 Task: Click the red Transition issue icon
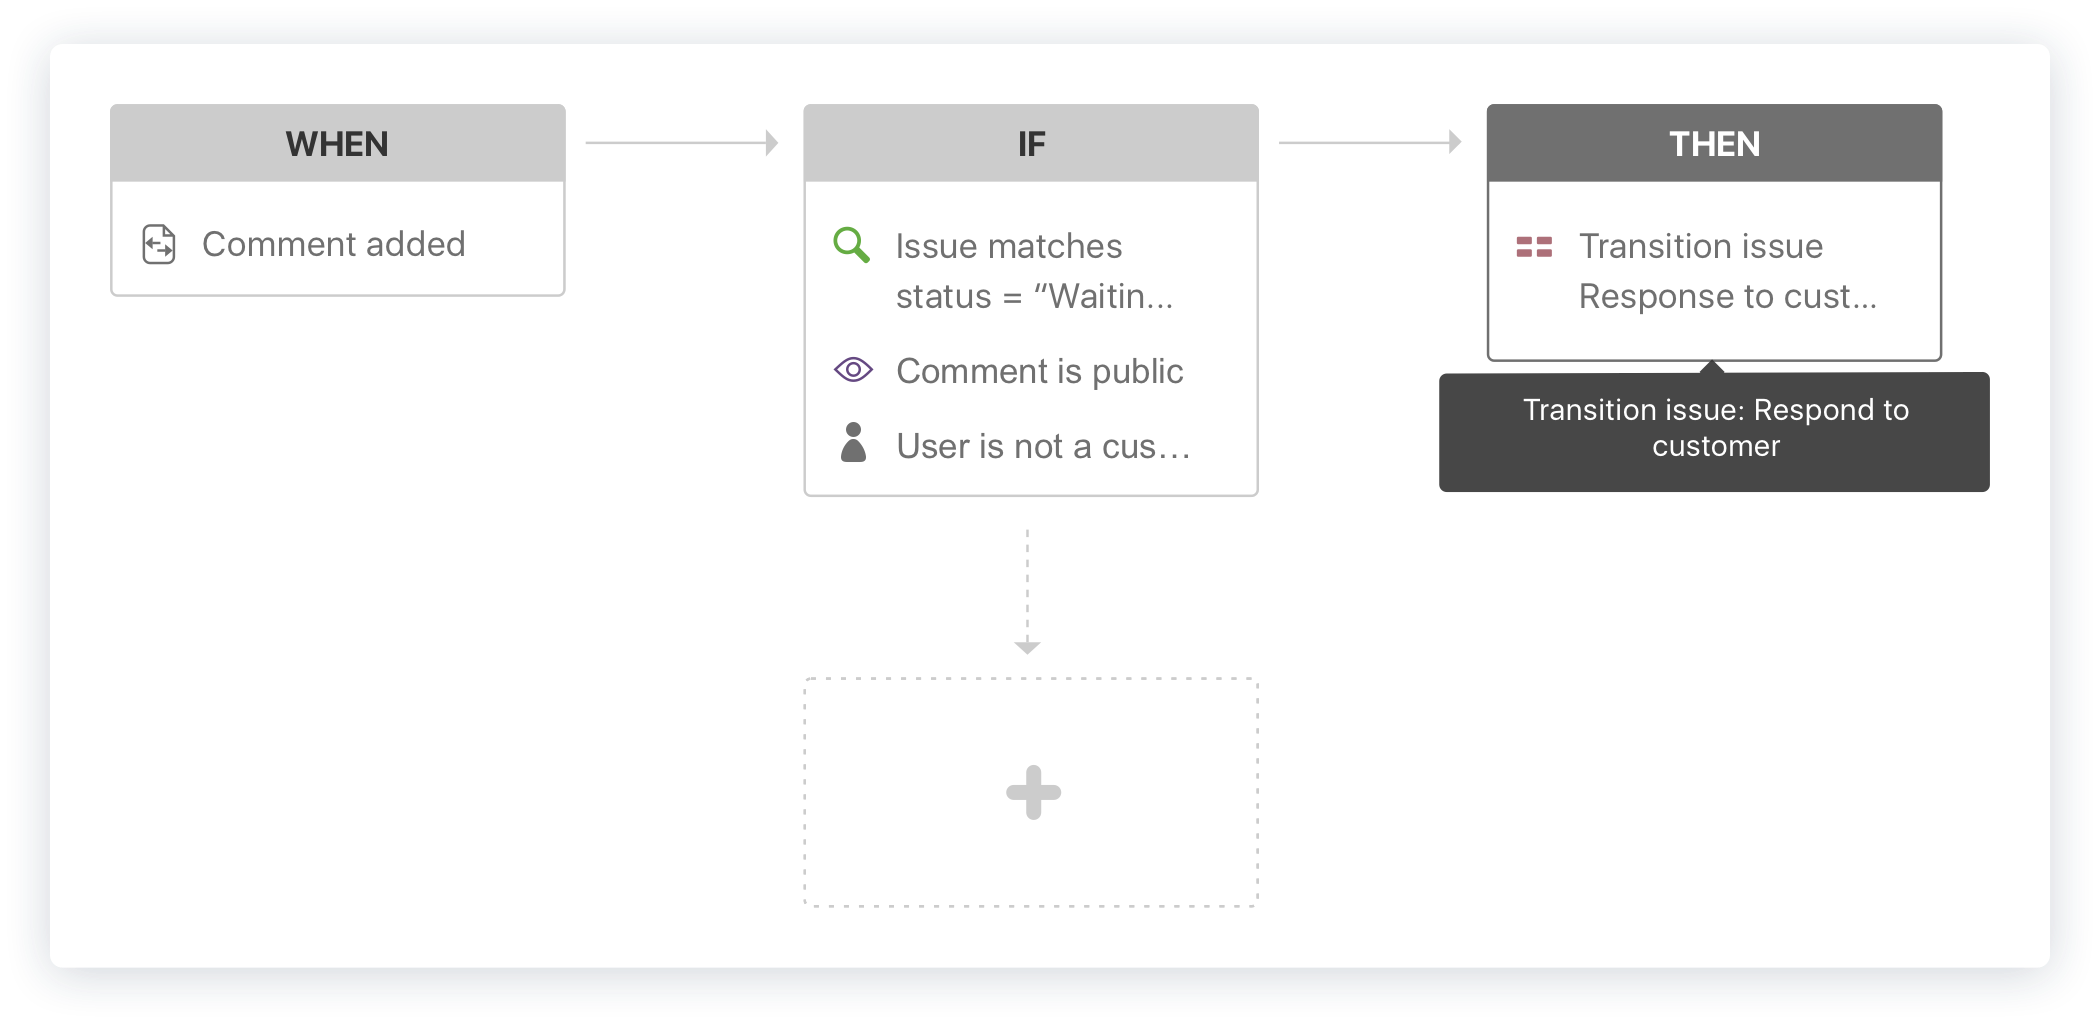pos(1534,246)
